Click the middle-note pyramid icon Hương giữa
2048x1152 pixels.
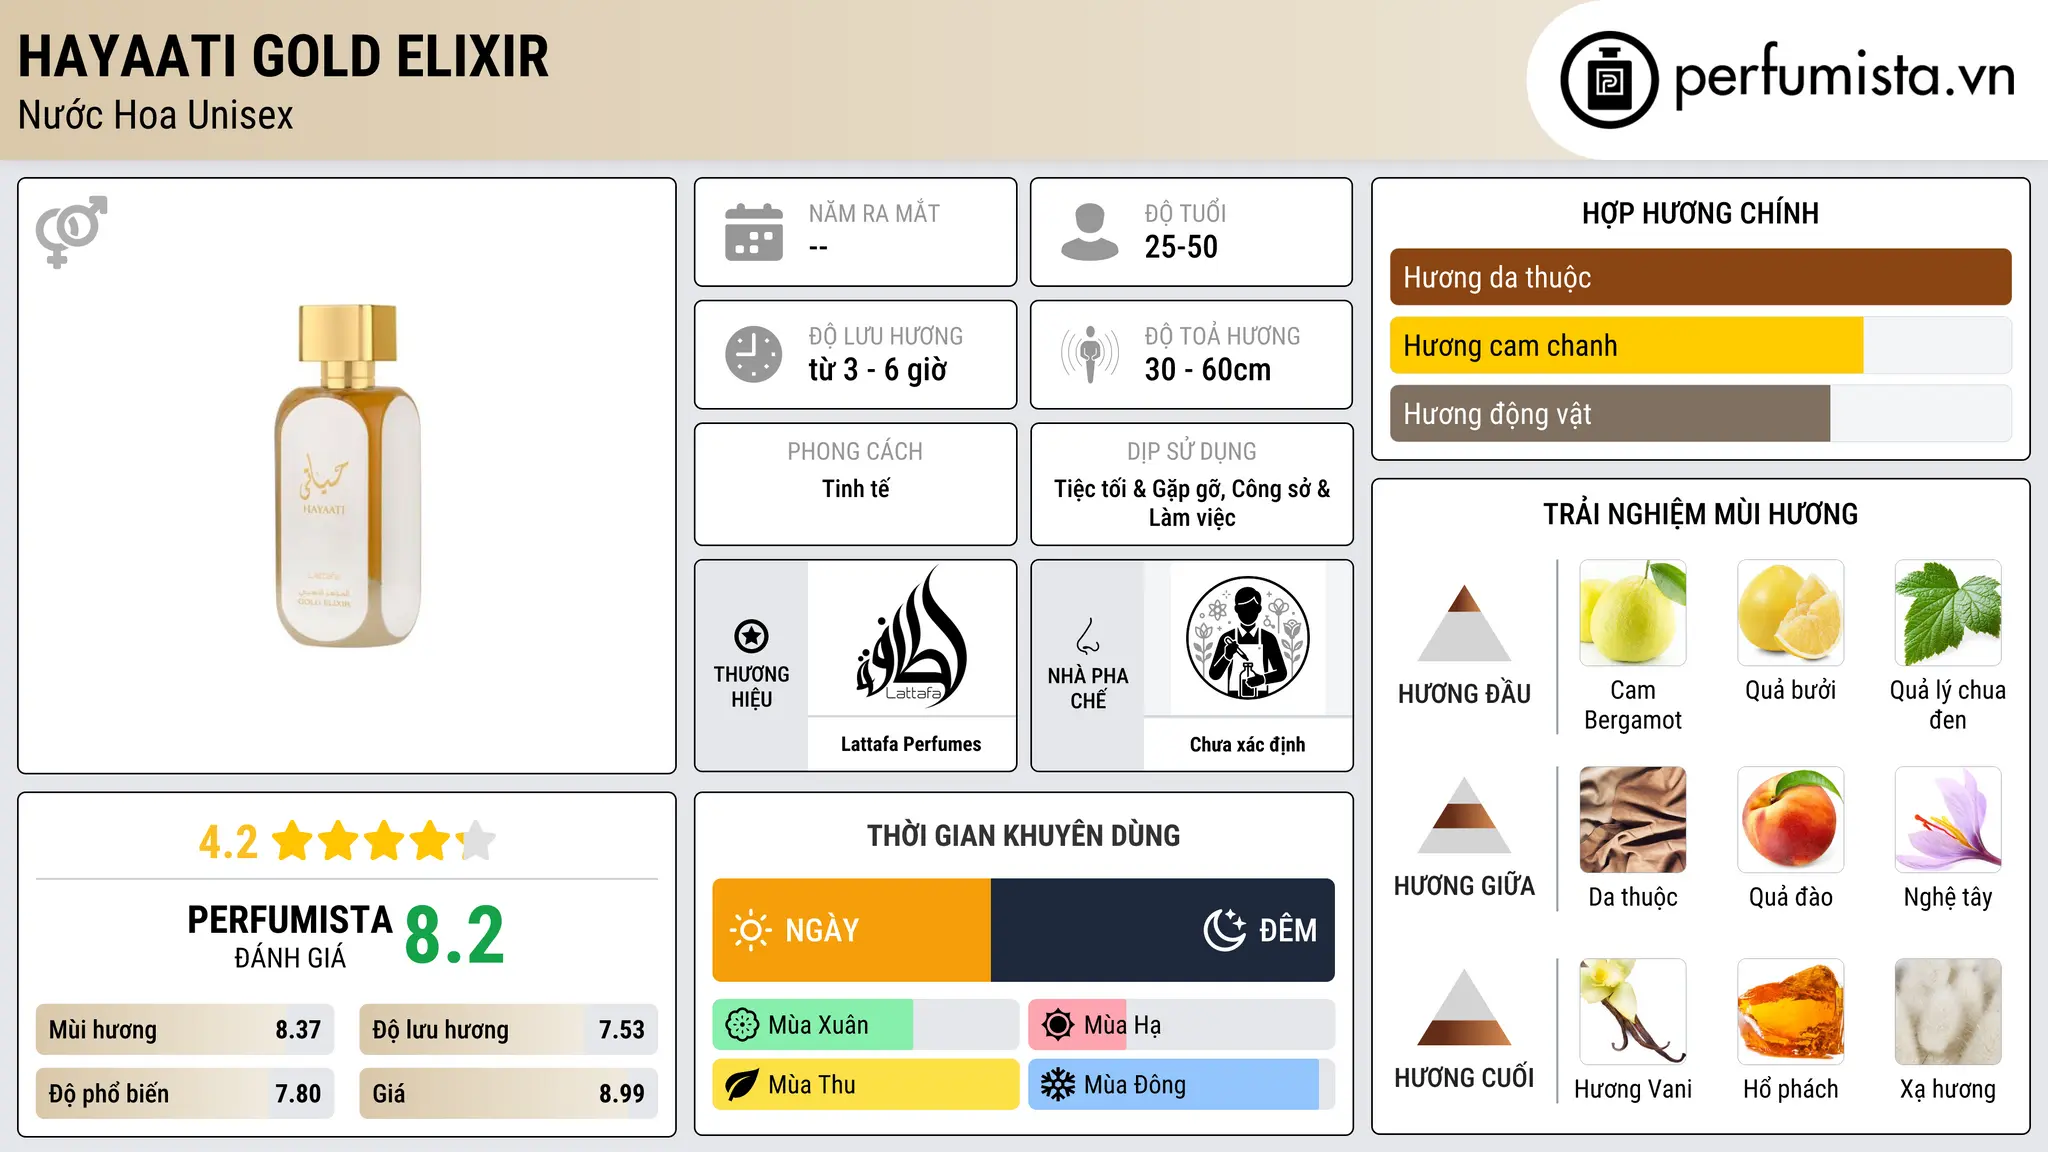[1464, 815]
